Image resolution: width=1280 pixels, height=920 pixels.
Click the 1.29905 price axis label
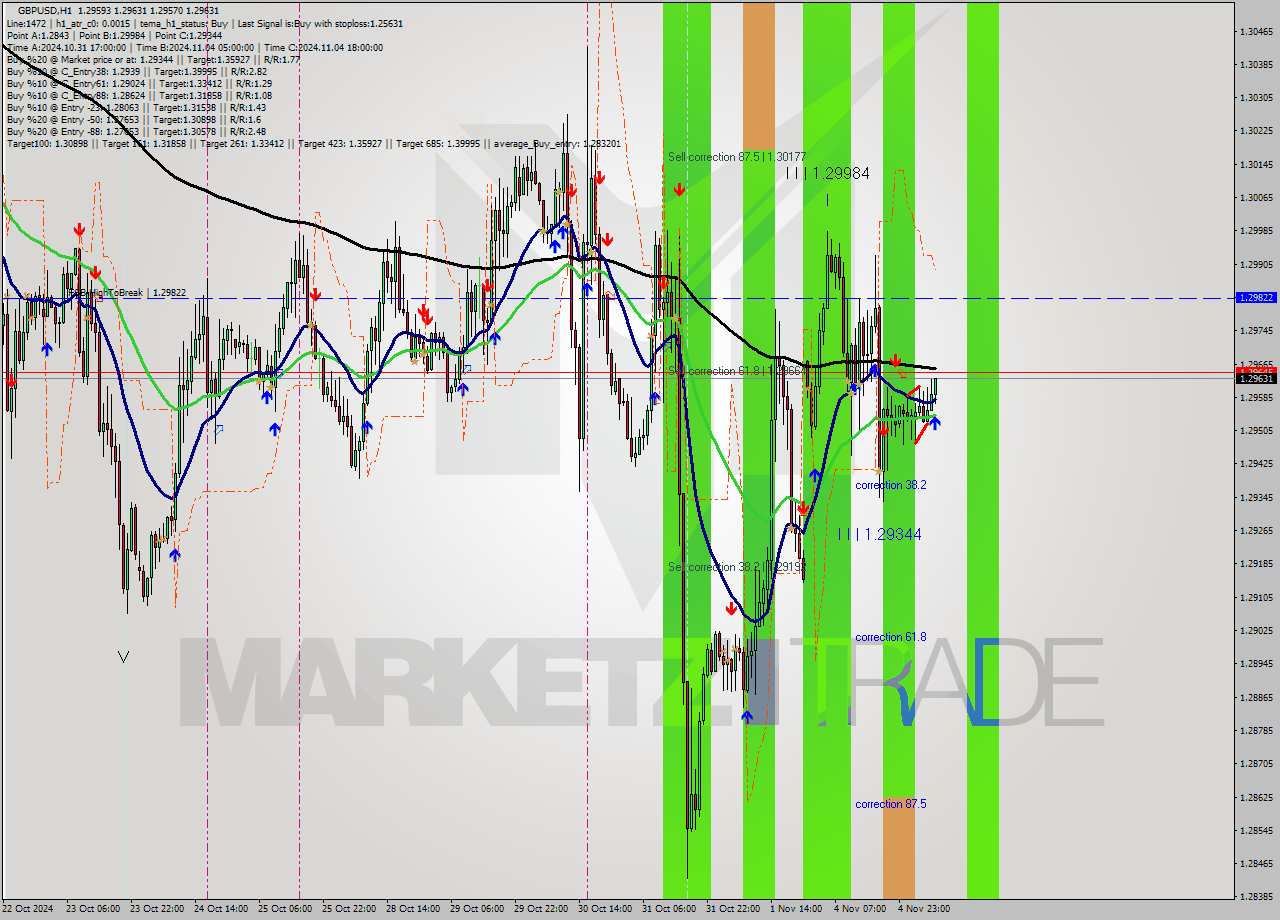1256,264
